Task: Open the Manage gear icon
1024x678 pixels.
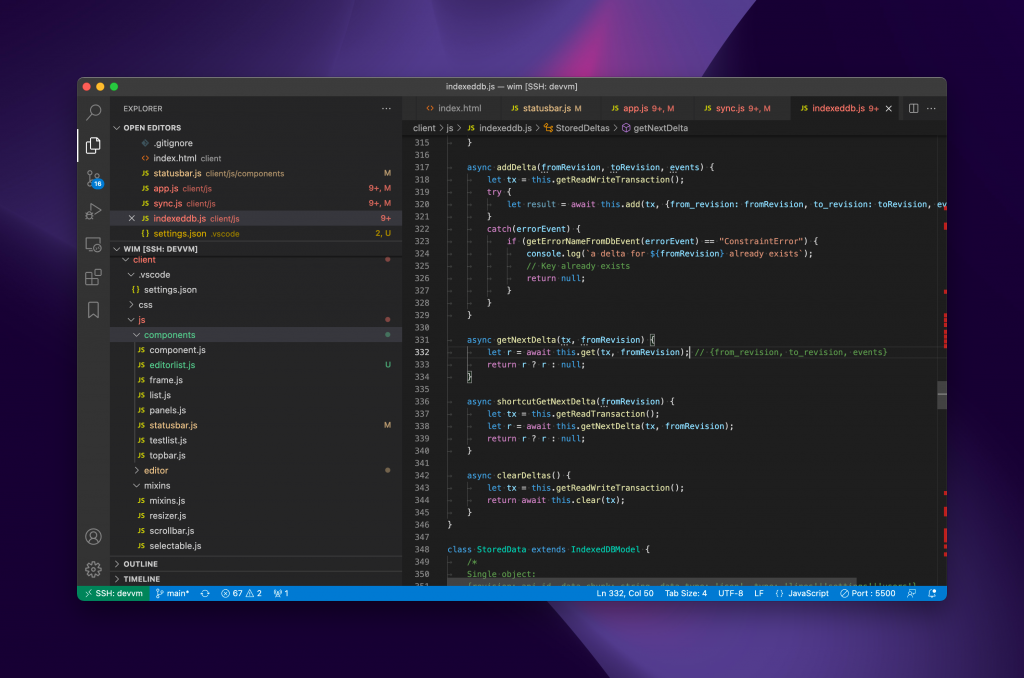Action: coord(93,569)
